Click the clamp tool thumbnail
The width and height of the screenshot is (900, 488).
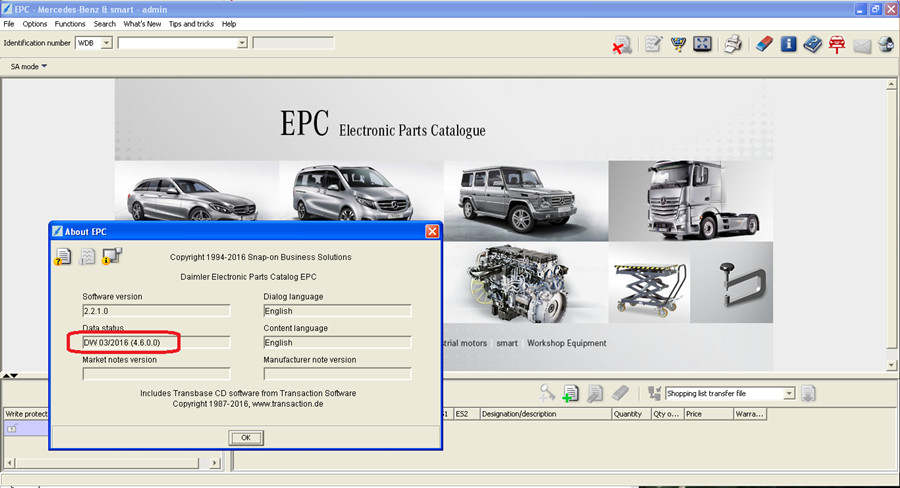tap(732, 282)
